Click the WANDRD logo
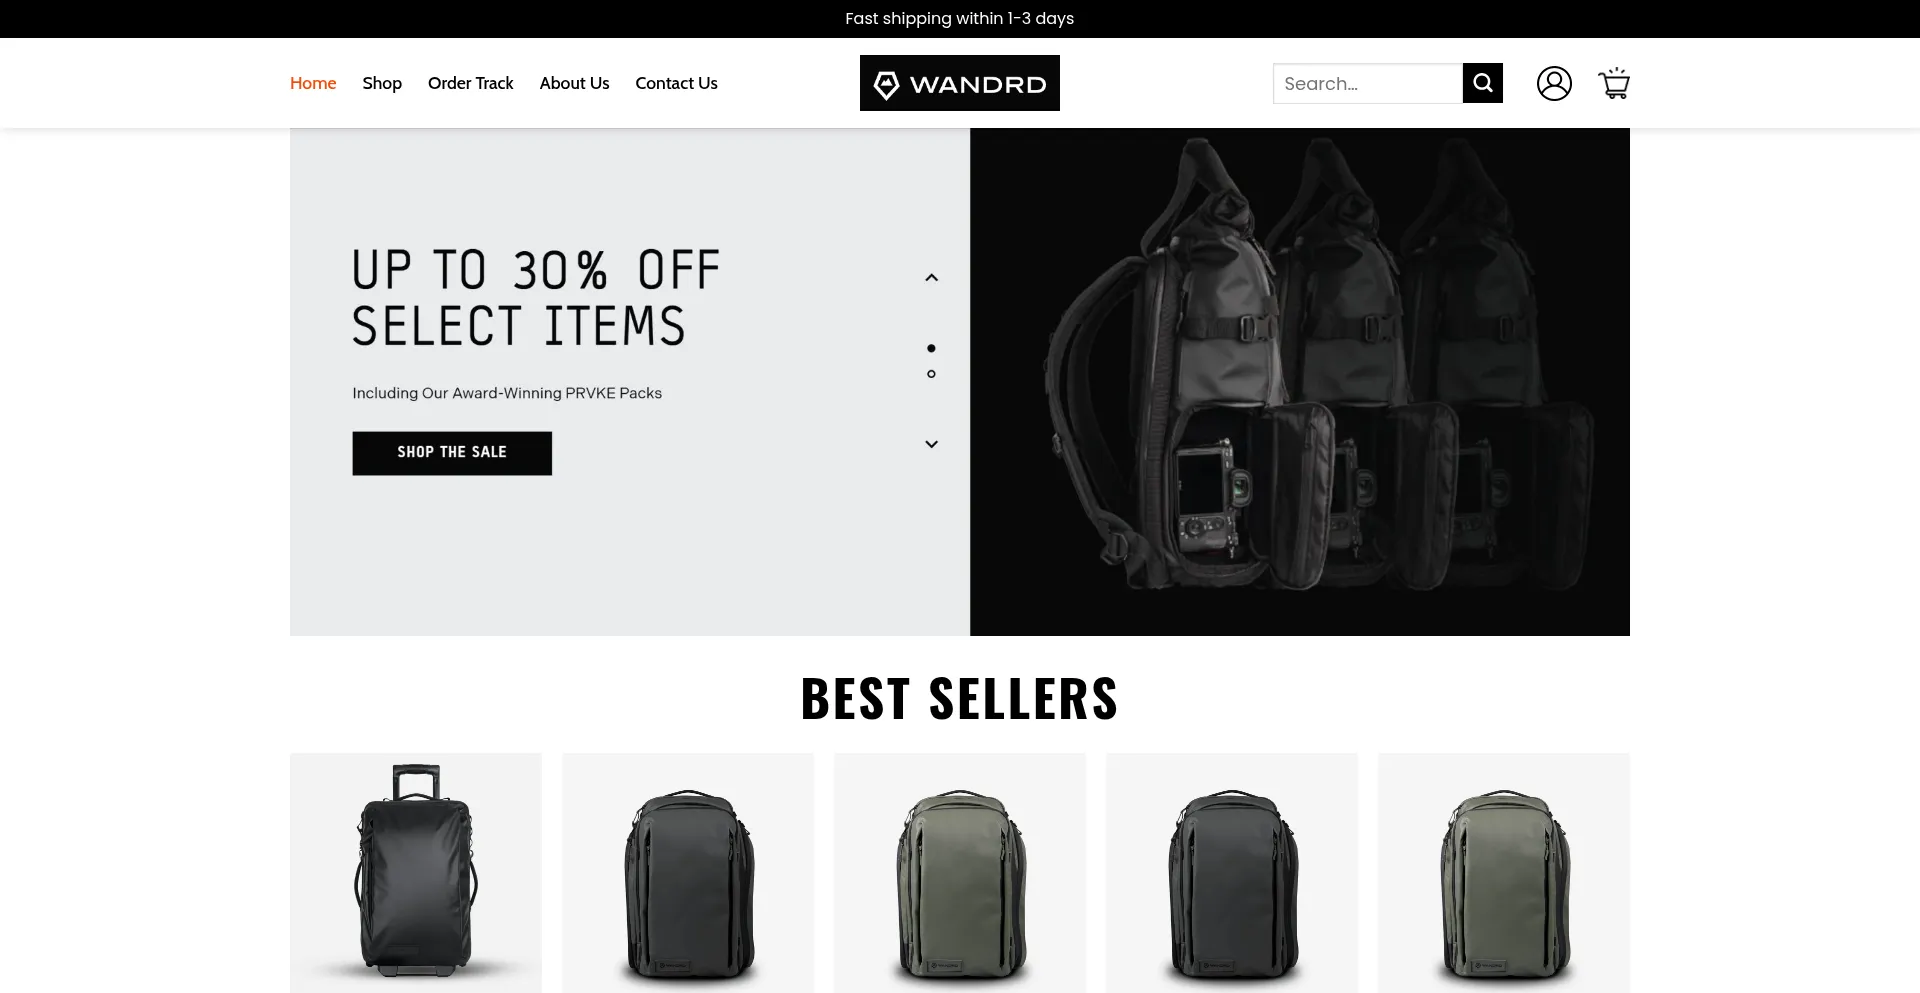This screenshot has height=993, width=1920. tap(960, 83)
